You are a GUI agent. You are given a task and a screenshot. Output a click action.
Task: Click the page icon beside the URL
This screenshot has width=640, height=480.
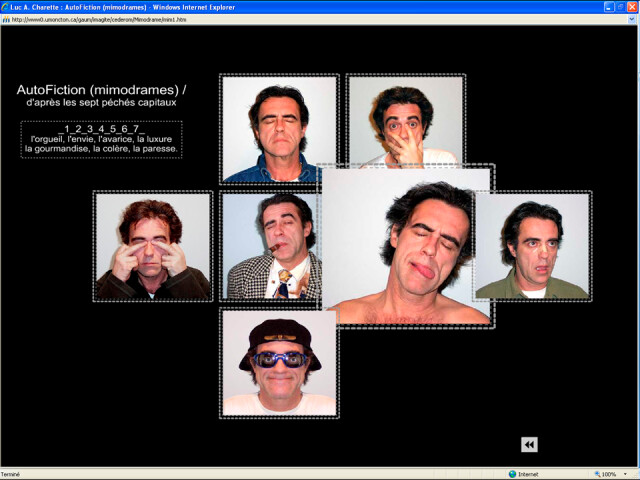coord(6,18)
